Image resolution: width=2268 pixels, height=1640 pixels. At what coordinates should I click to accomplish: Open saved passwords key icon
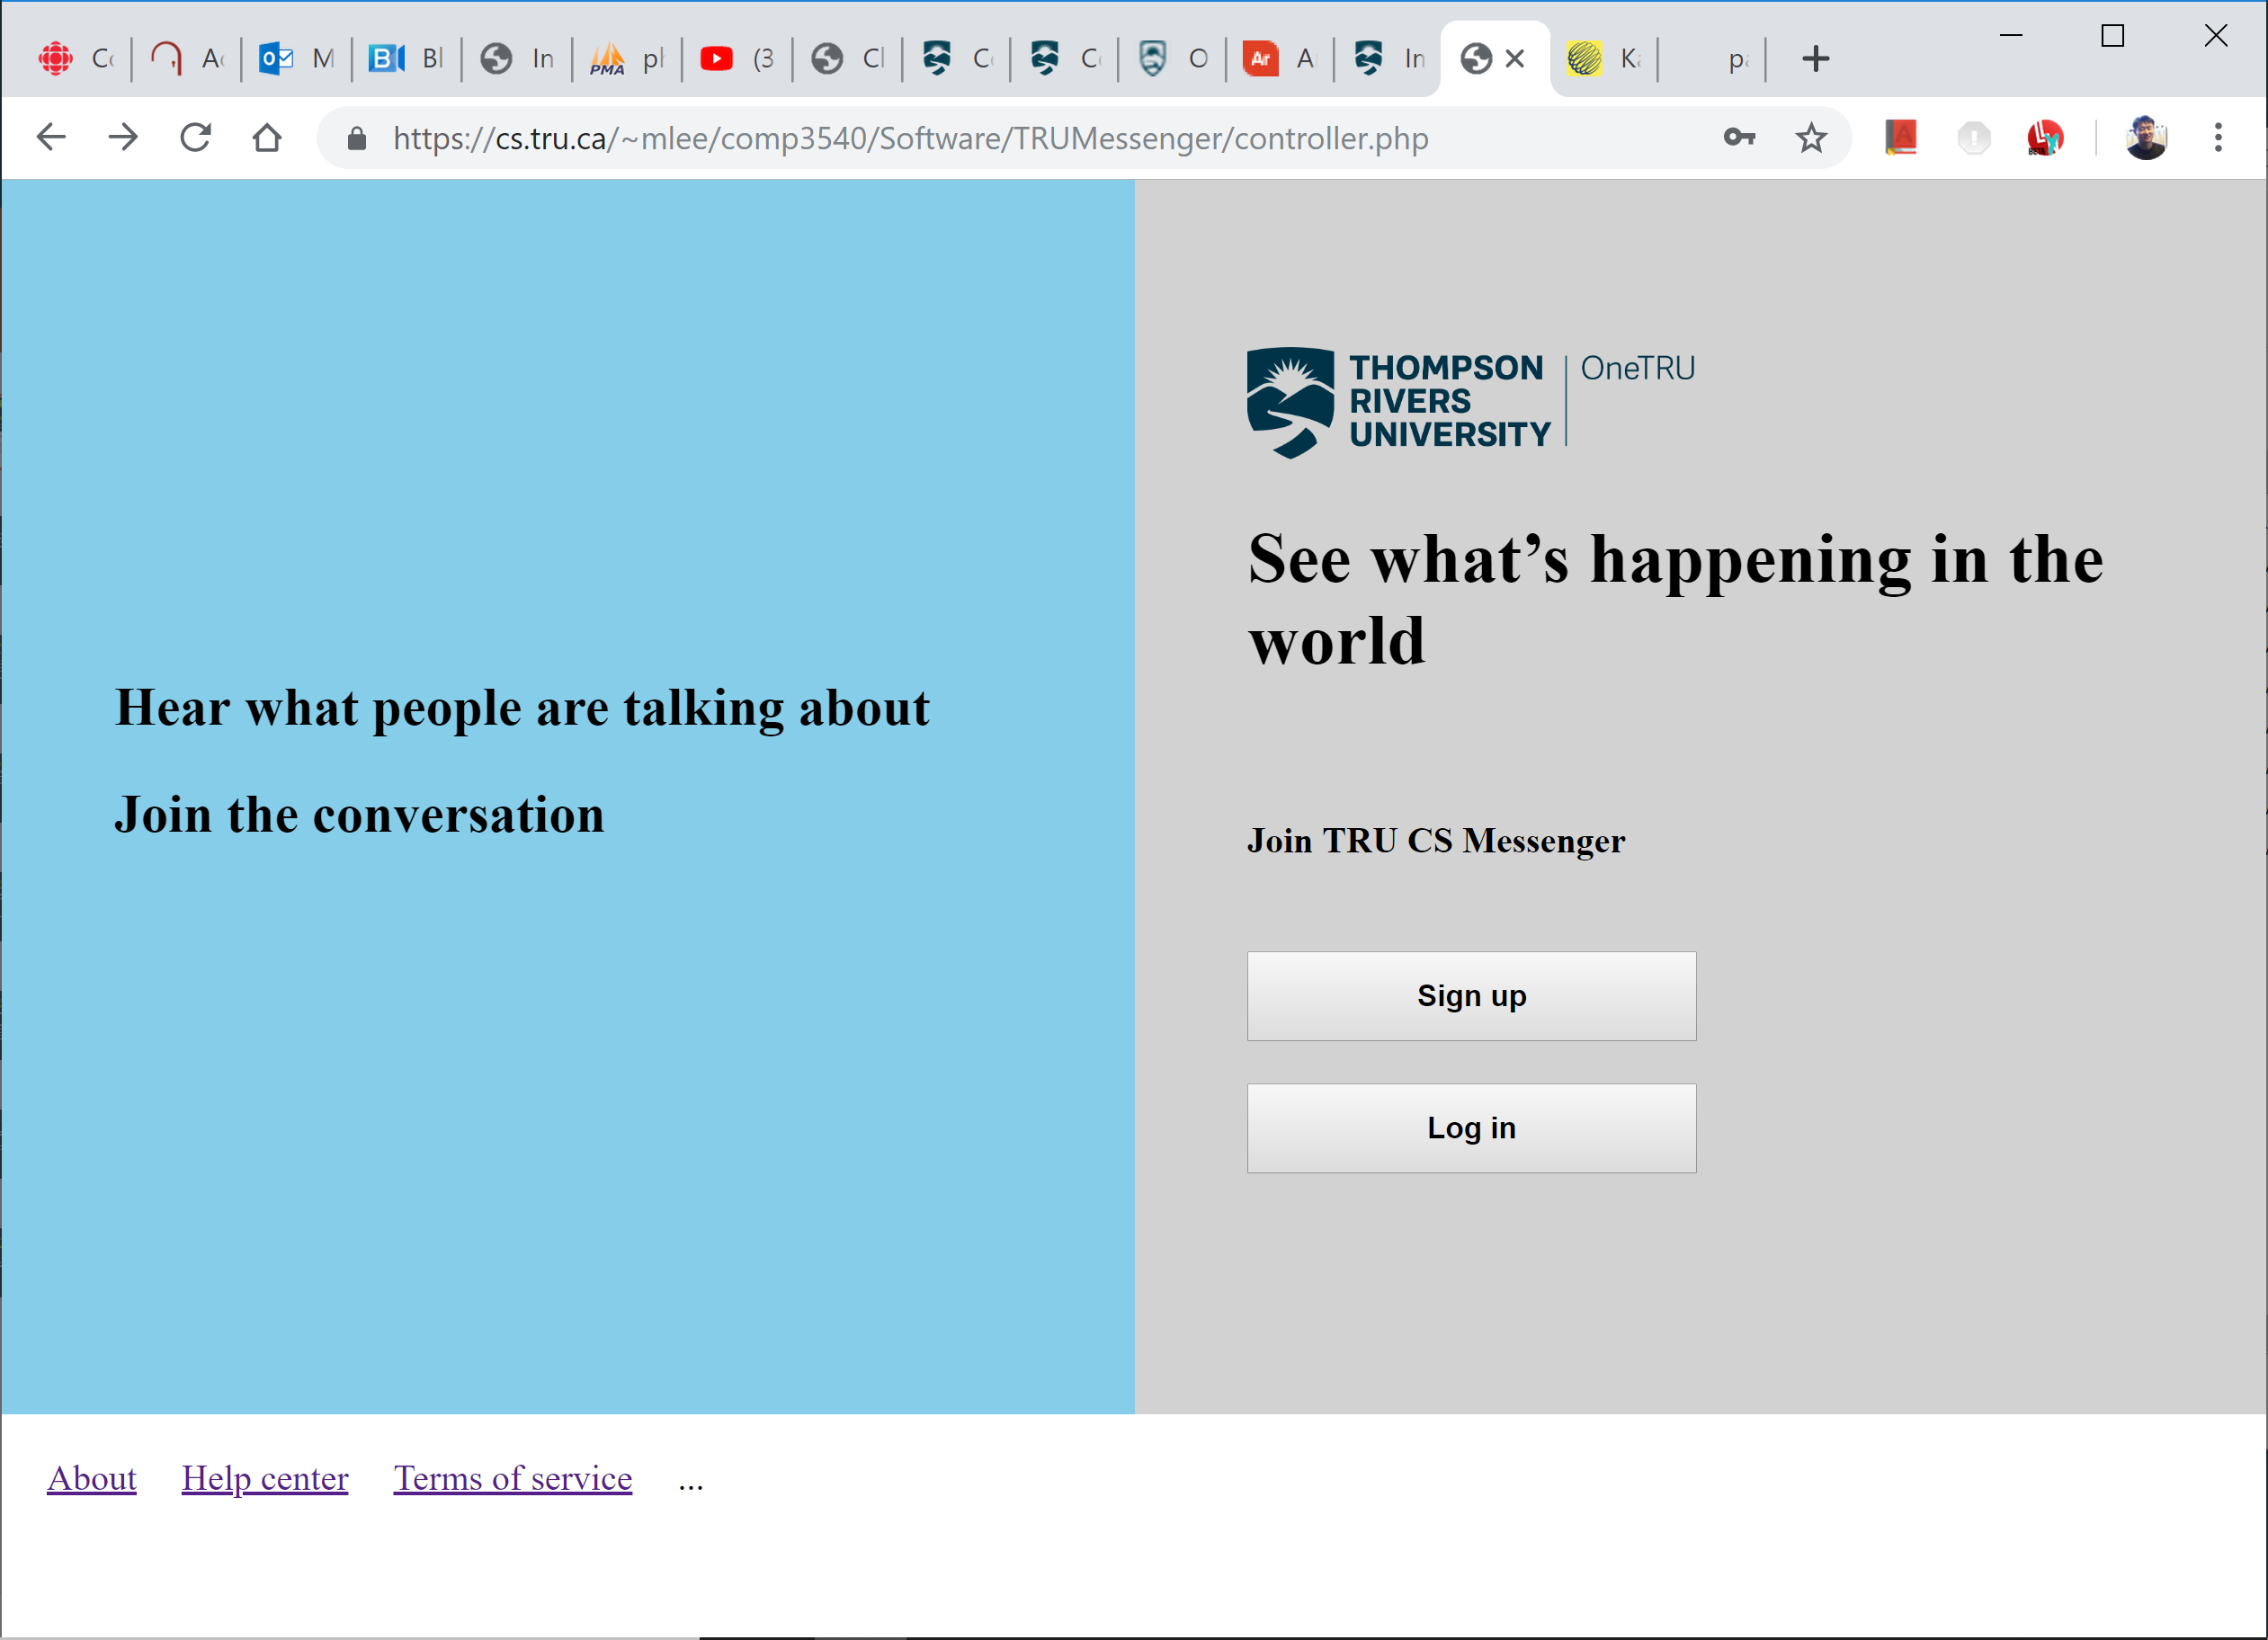(x=1739, y=138)
